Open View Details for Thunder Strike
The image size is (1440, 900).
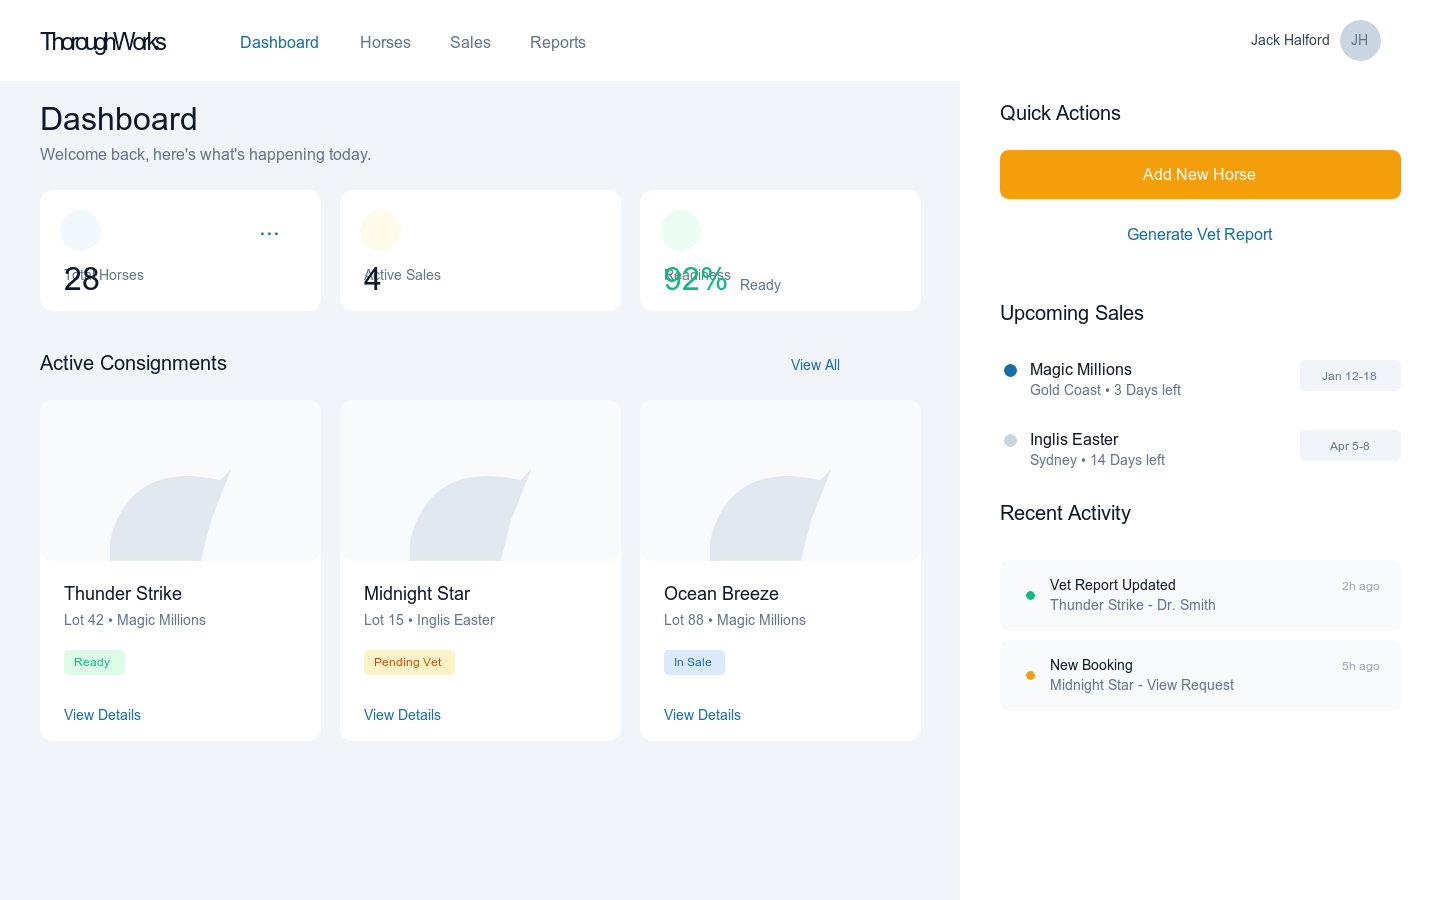coord(102,714)
